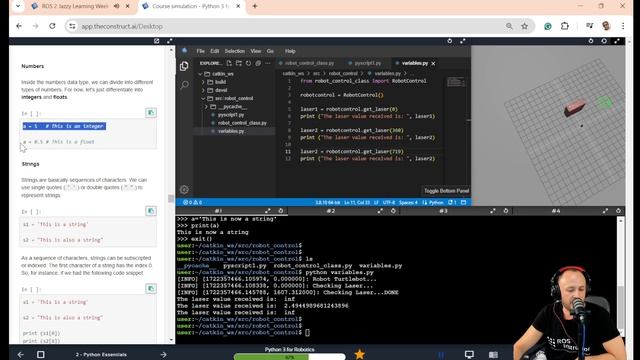Refresh the Explorer file tree
640x360 pixels.
click(x=249, y=63)
